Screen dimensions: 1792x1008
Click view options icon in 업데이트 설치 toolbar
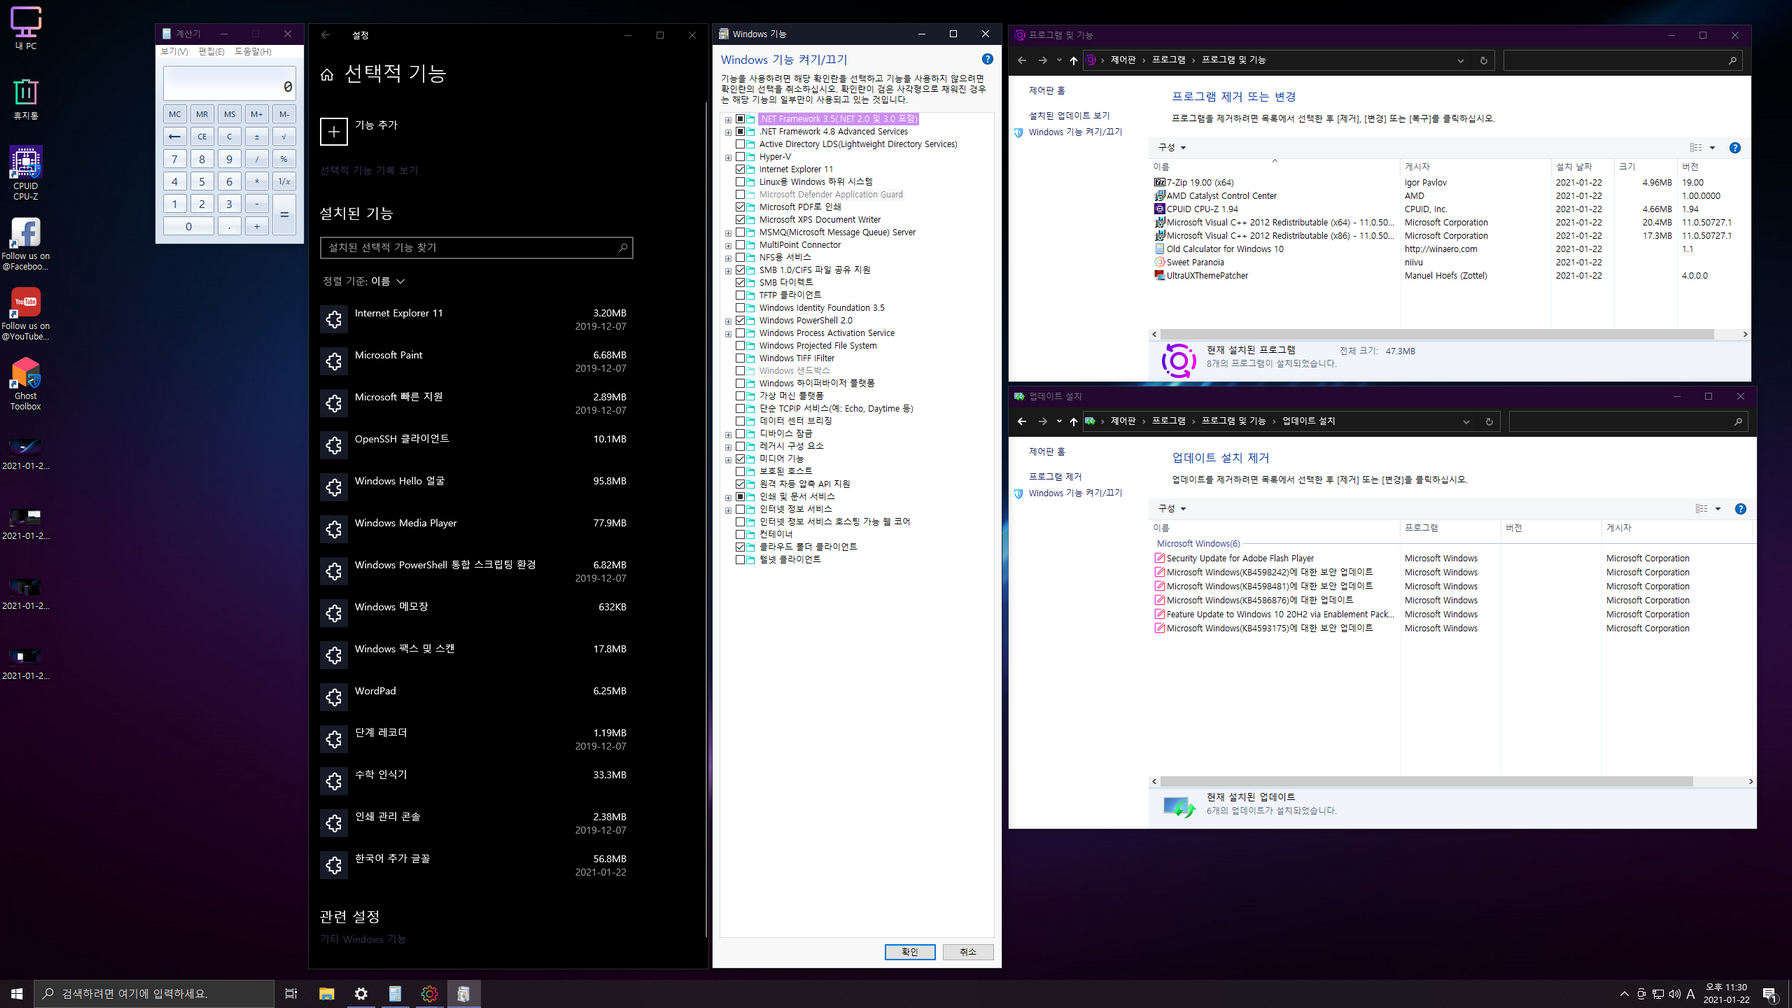1702,509
